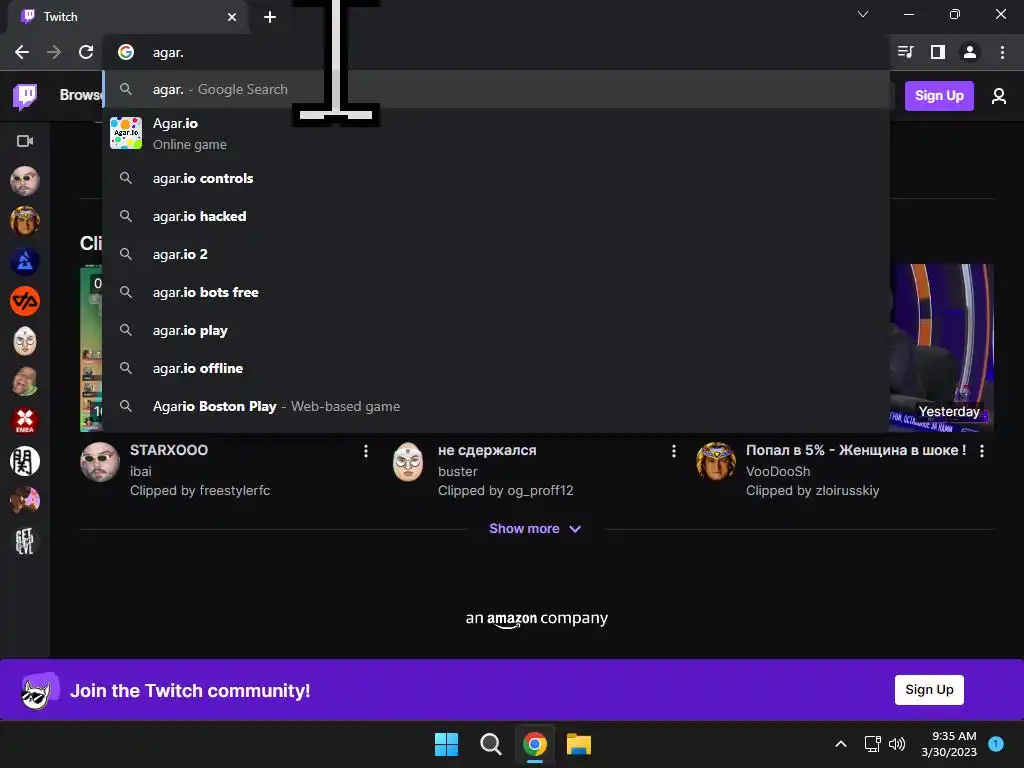Click buster avatar beside не сдержался clip

click(408, 462)
